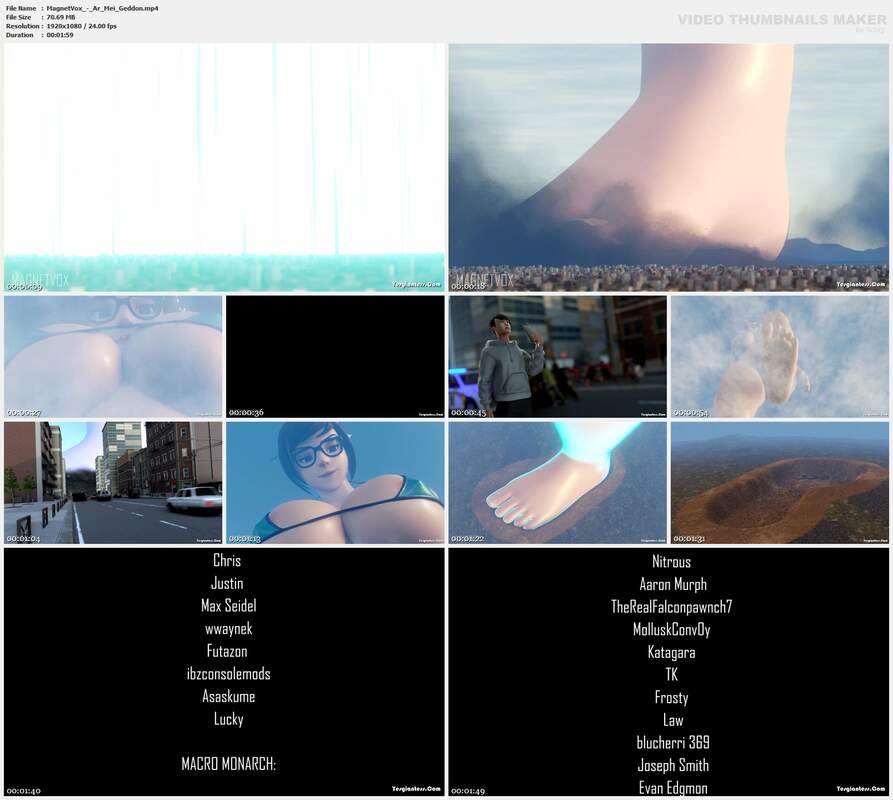Click the credit name blucherri 369

tap(673, 742)
